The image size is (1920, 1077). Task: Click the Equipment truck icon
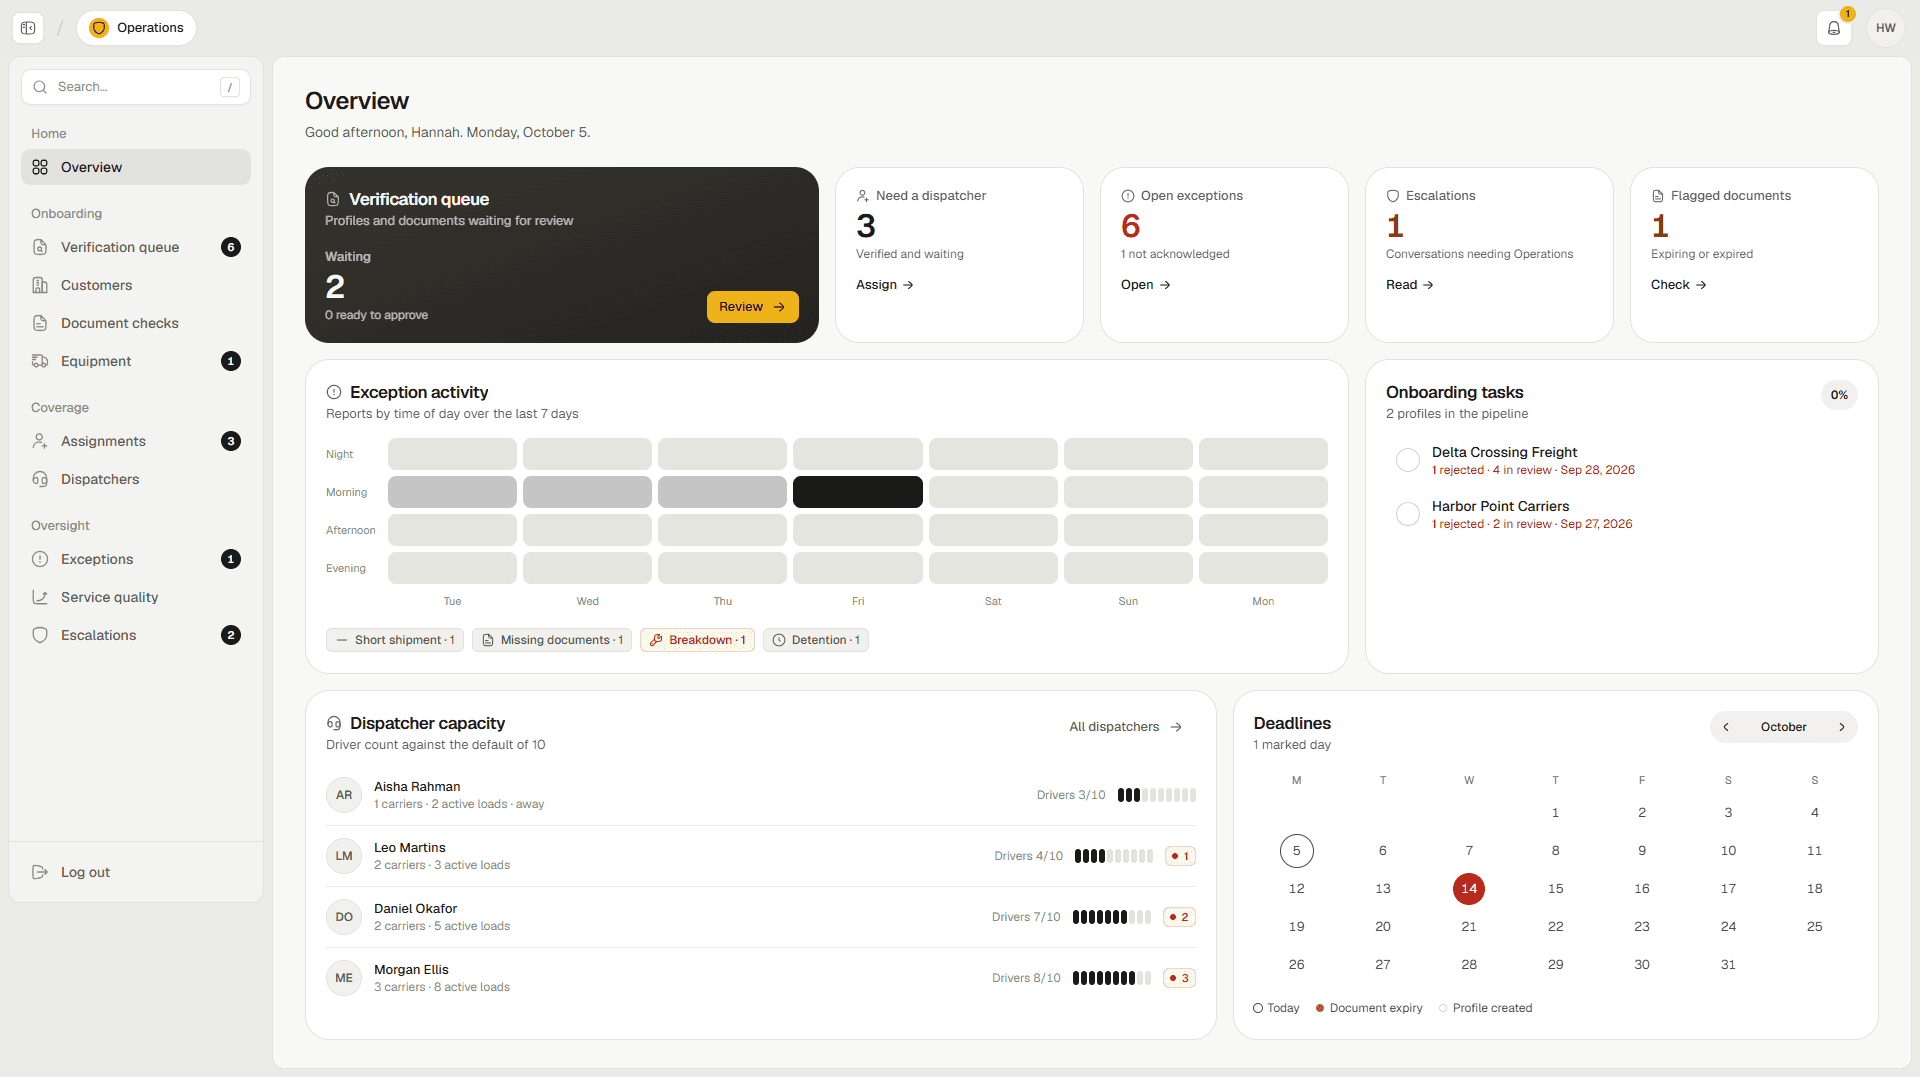pyautogui.click(x=40, y=361)
